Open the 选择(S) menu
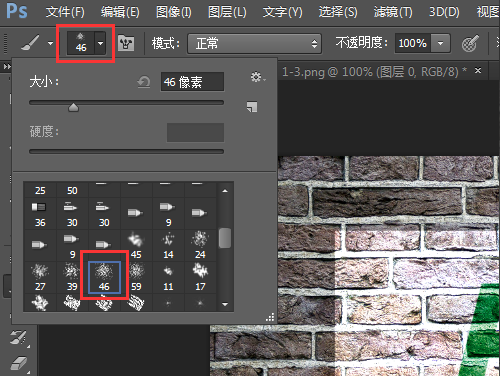This screenshot has height=376, width=500. [338, 12]
